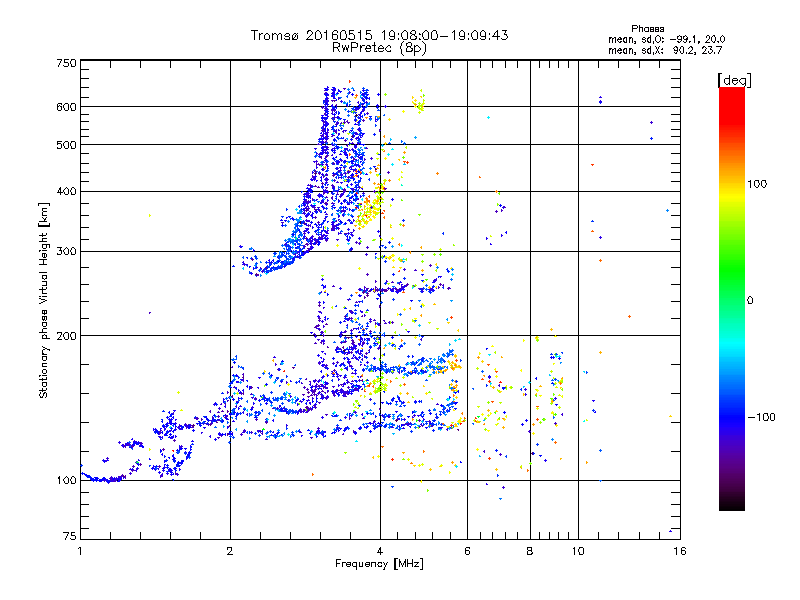Click the colorbar '0' tick label

coord(750,300)
